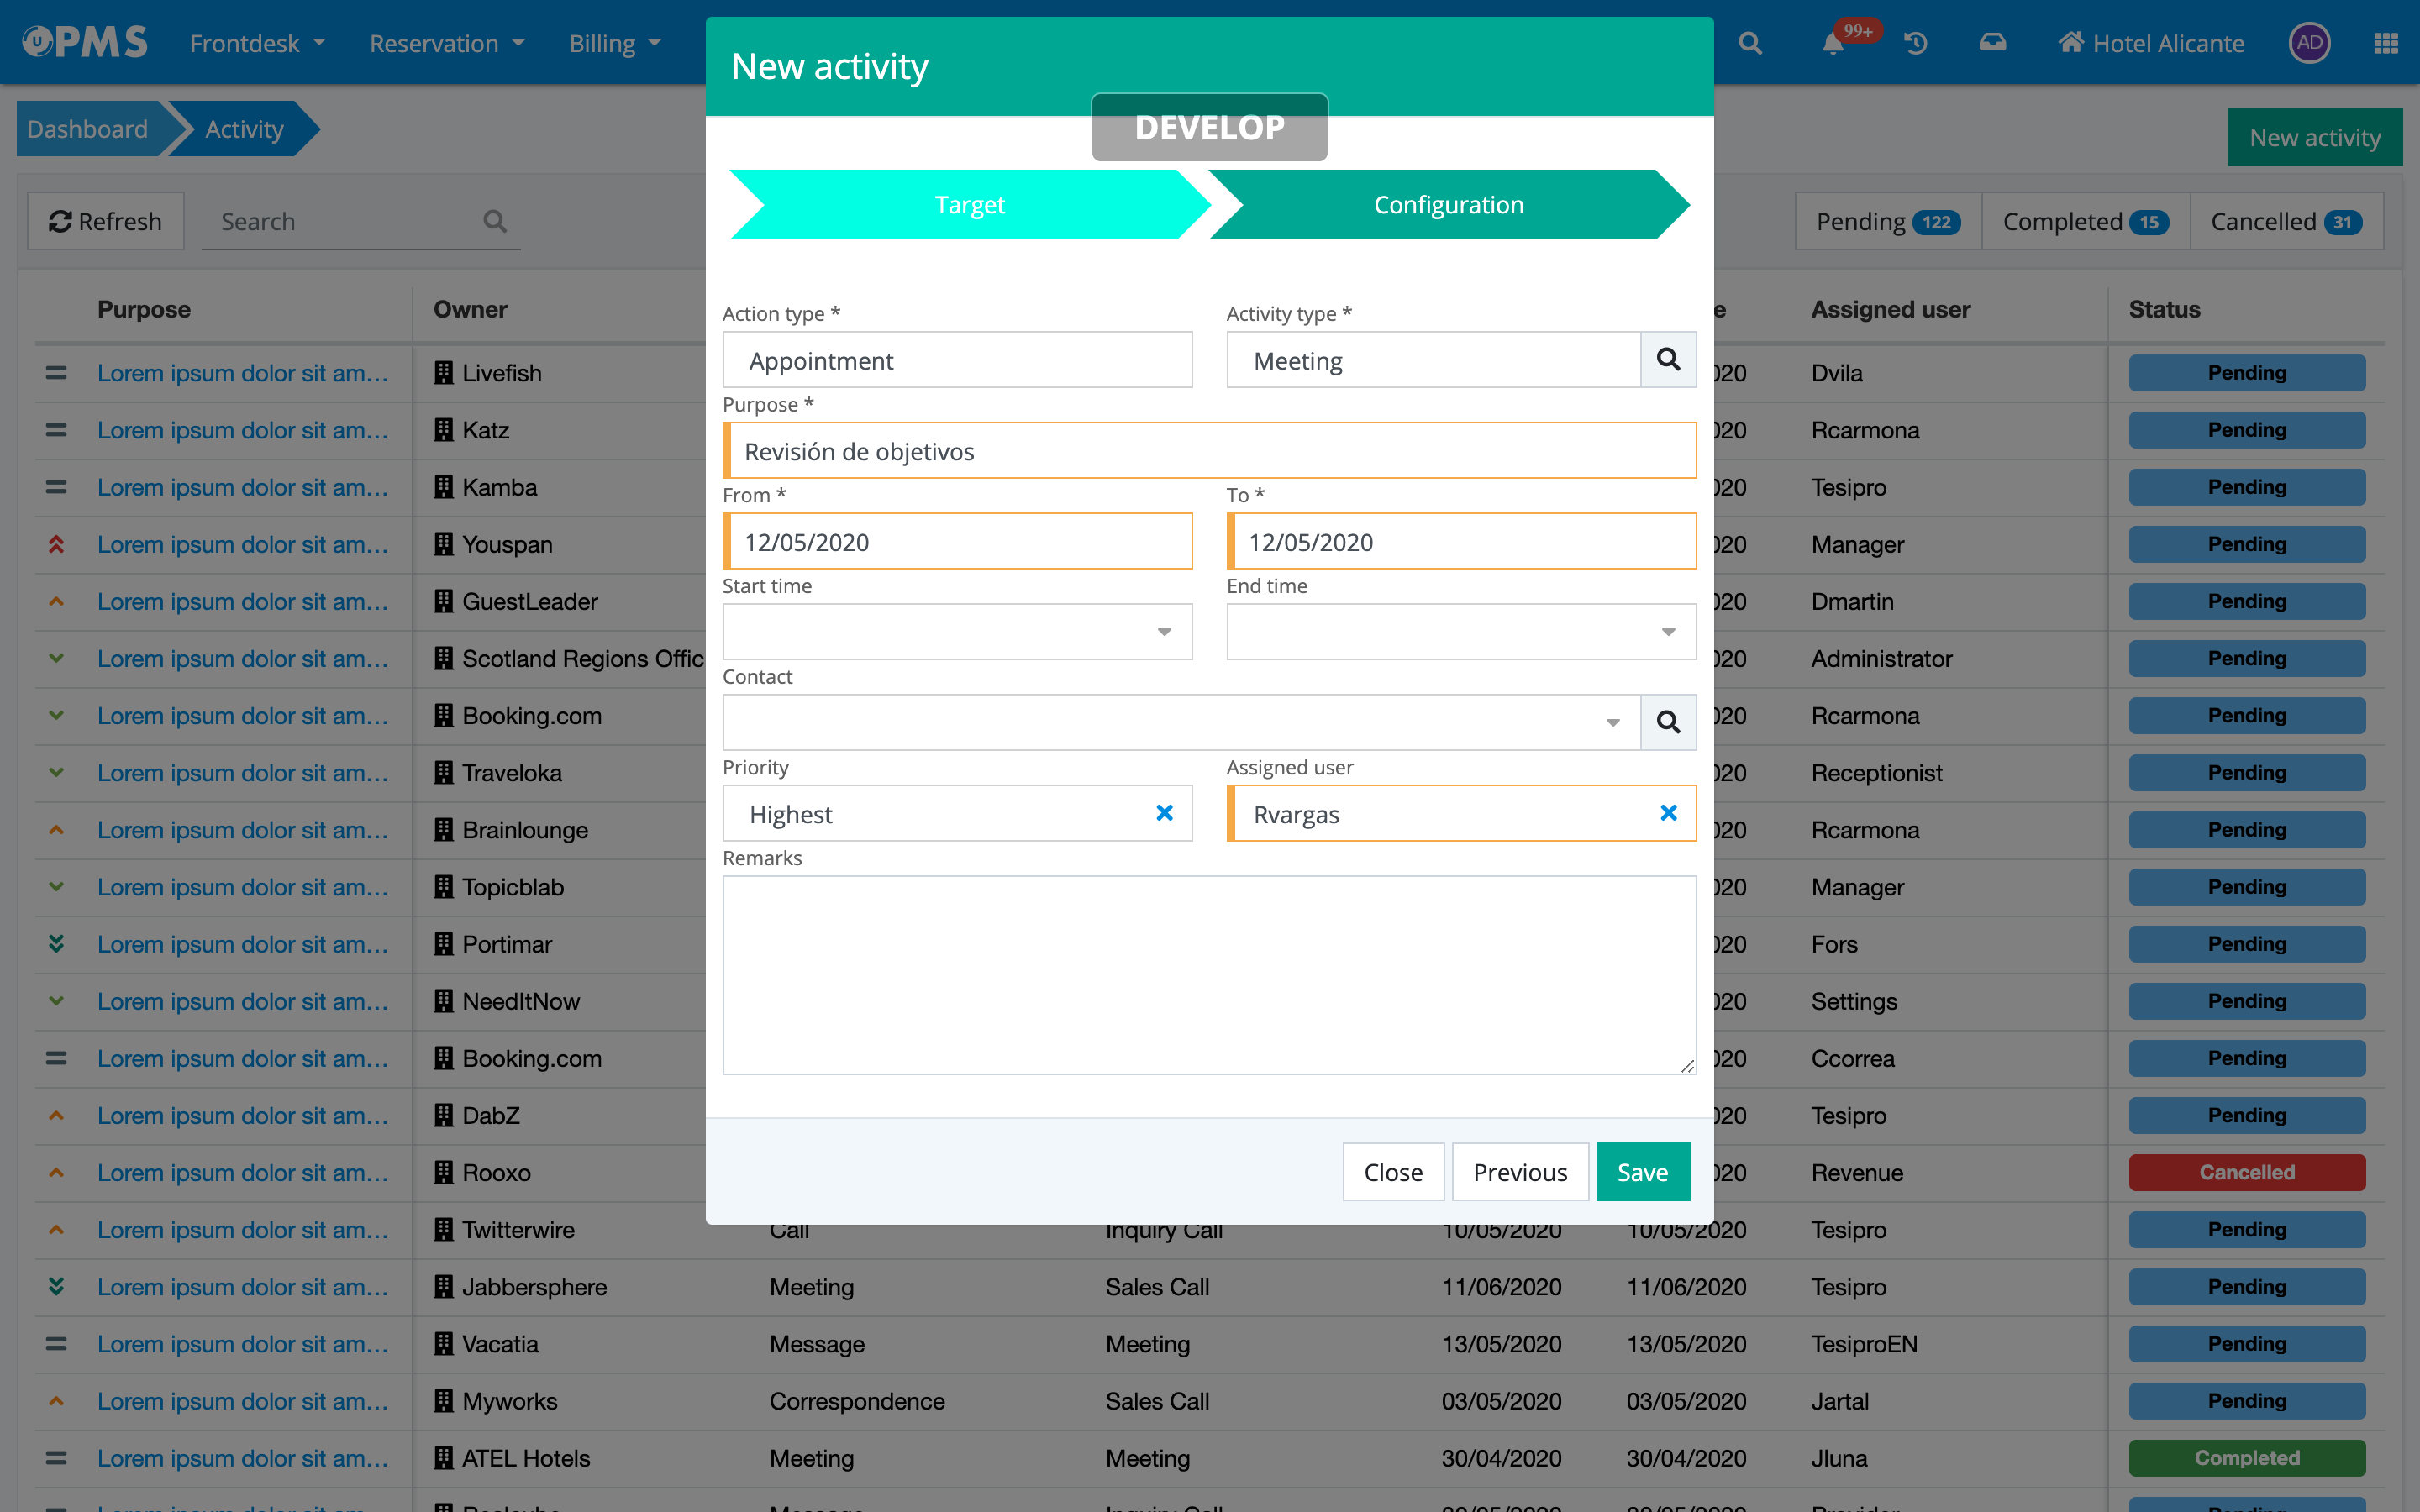Expand the Start time dropdown
Image resolution: width=2420 pixels, height=1512 pixels.
pyautogui.click(x=1164, y=632)
